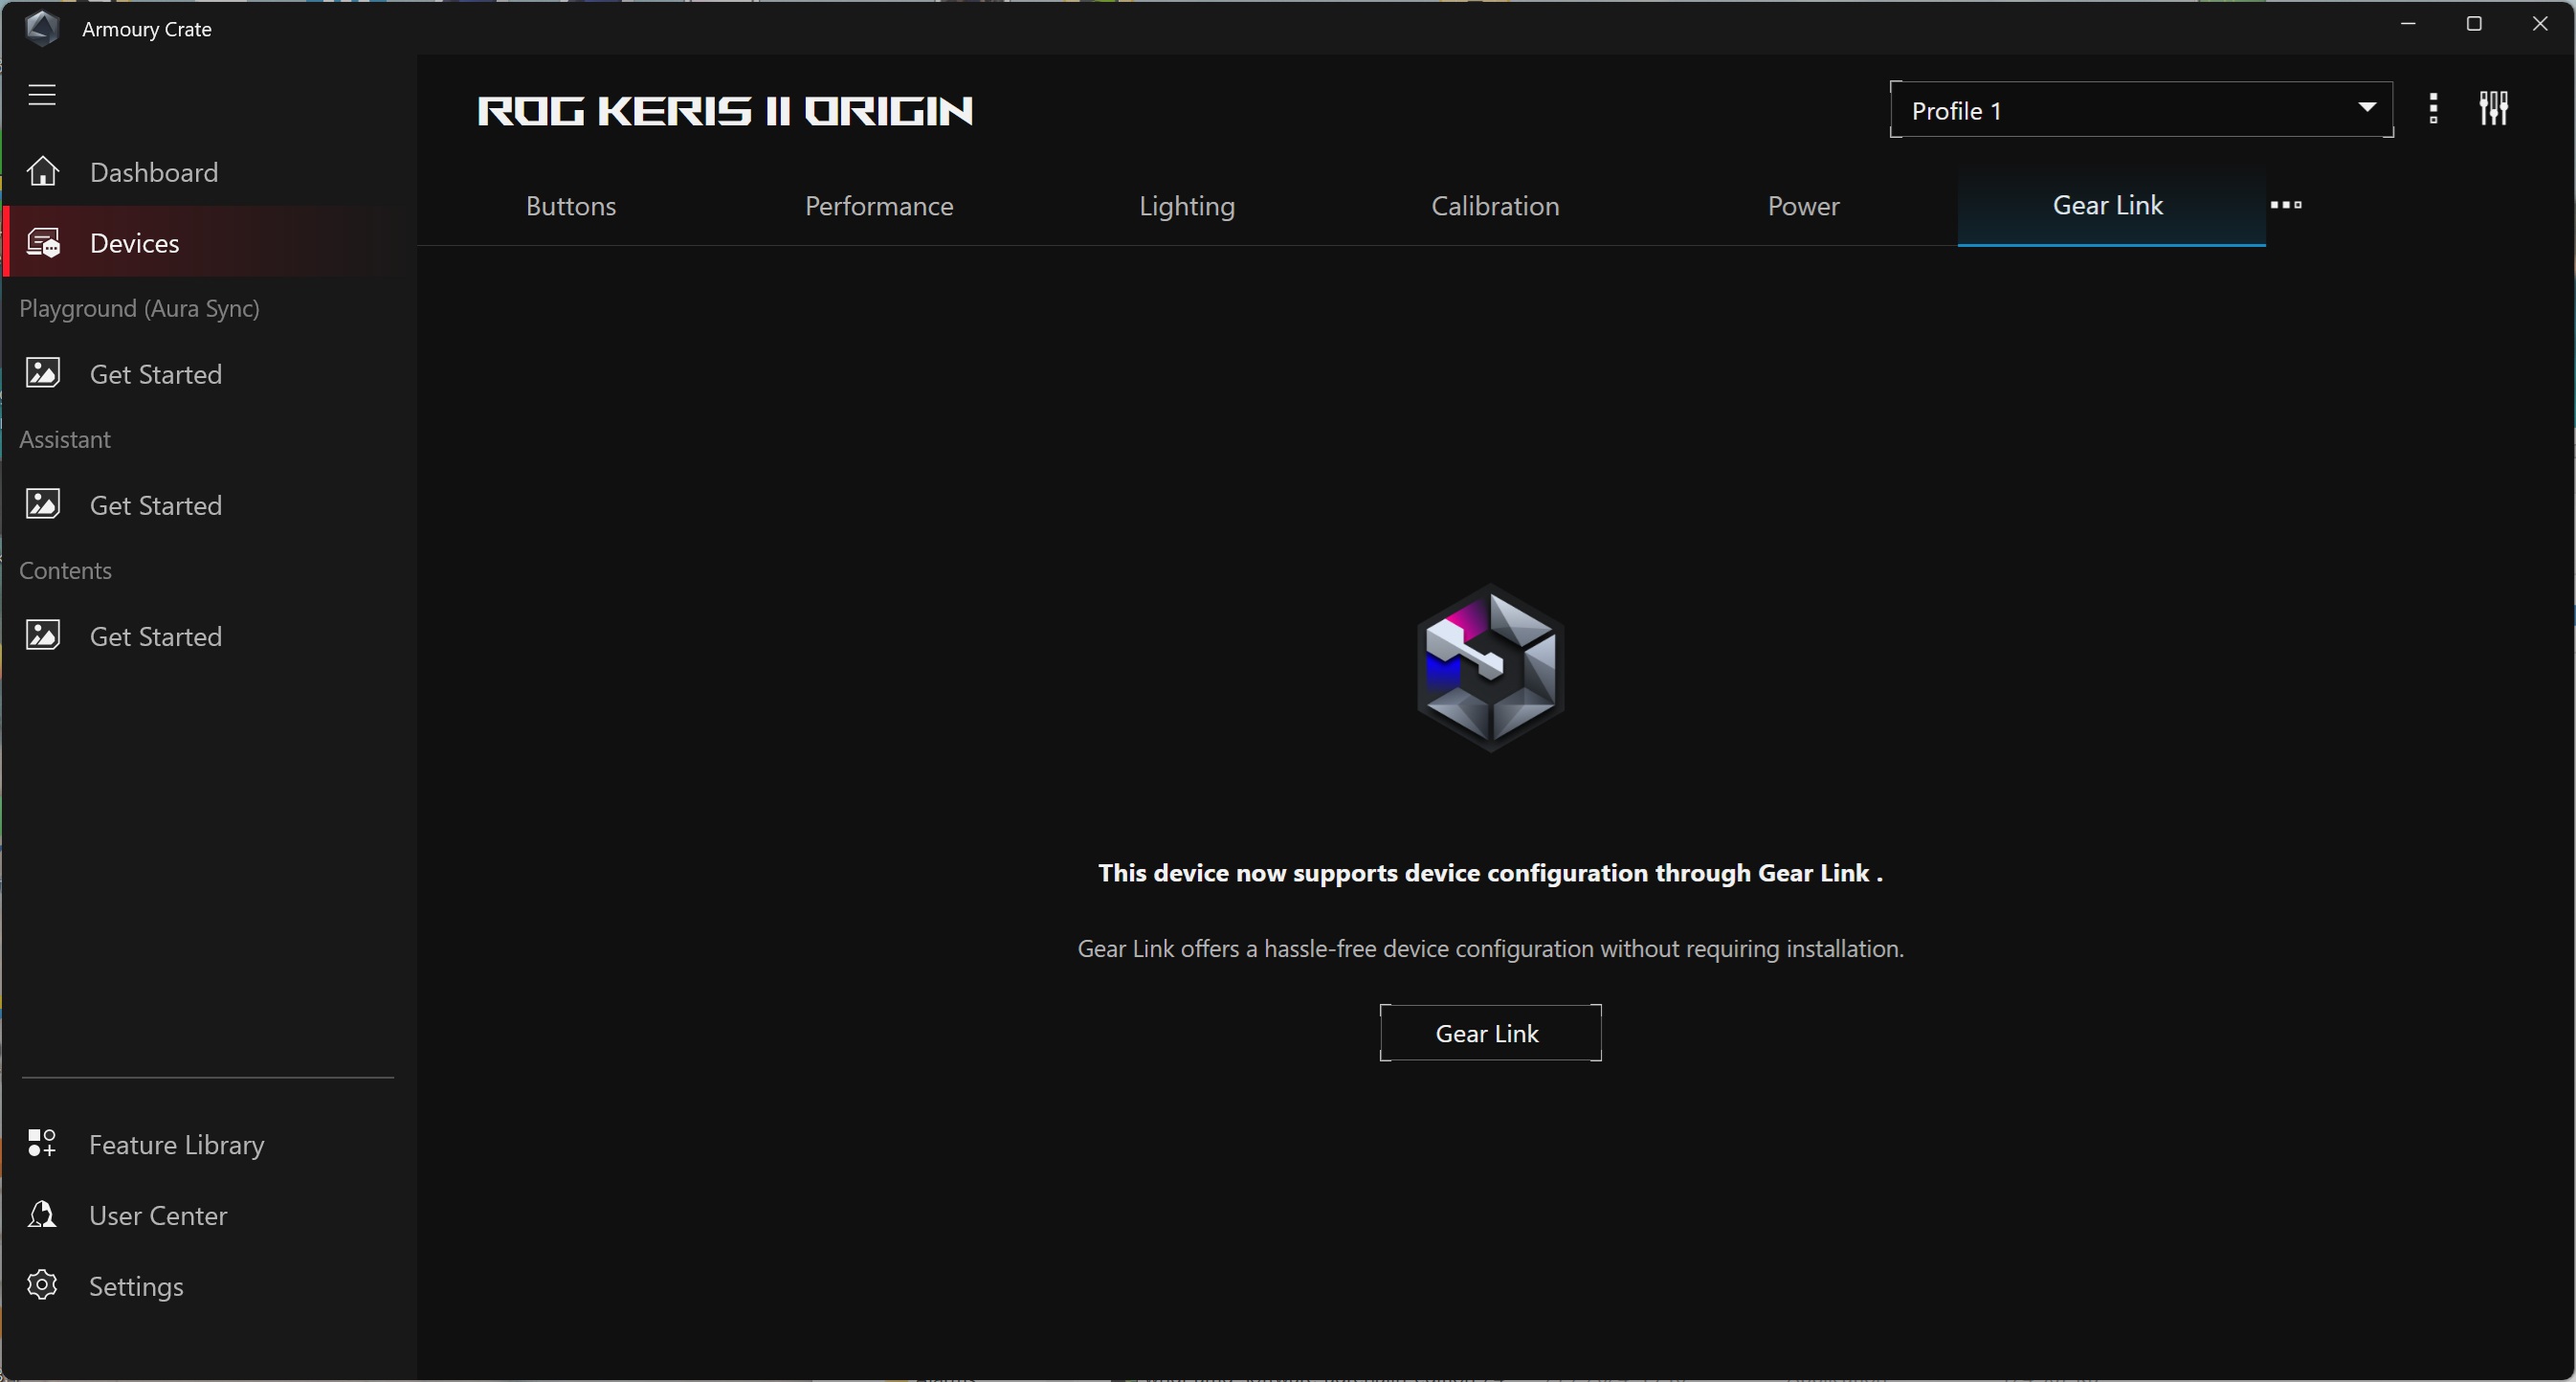Open Settings in the sidebar
The image size is (2576, 1382).
[x=209, y=1286]
